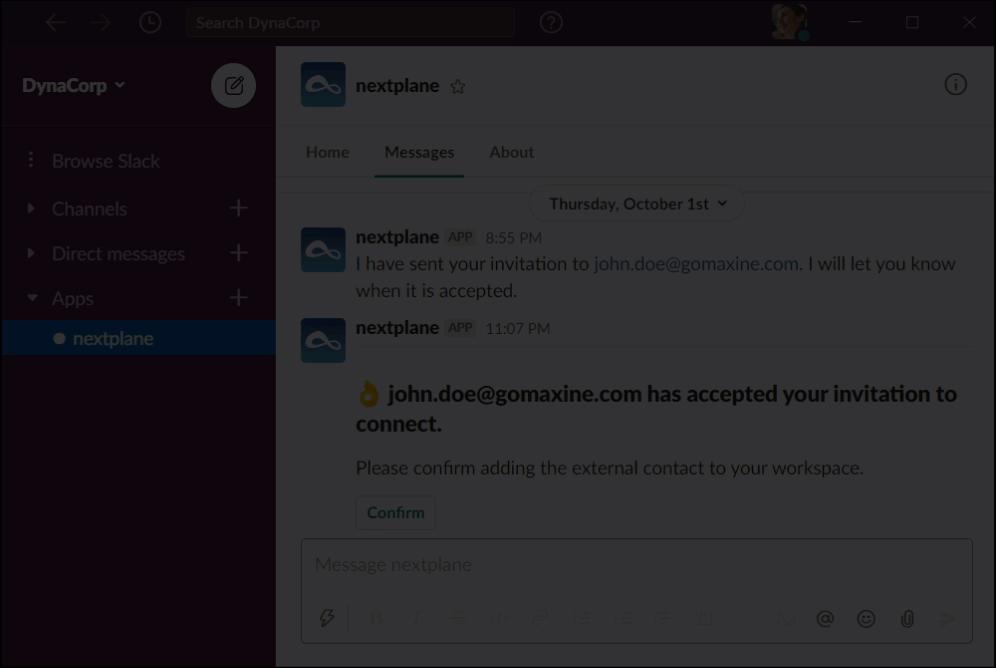
Task: Add a direct message with plus
Action: [238, 253]
